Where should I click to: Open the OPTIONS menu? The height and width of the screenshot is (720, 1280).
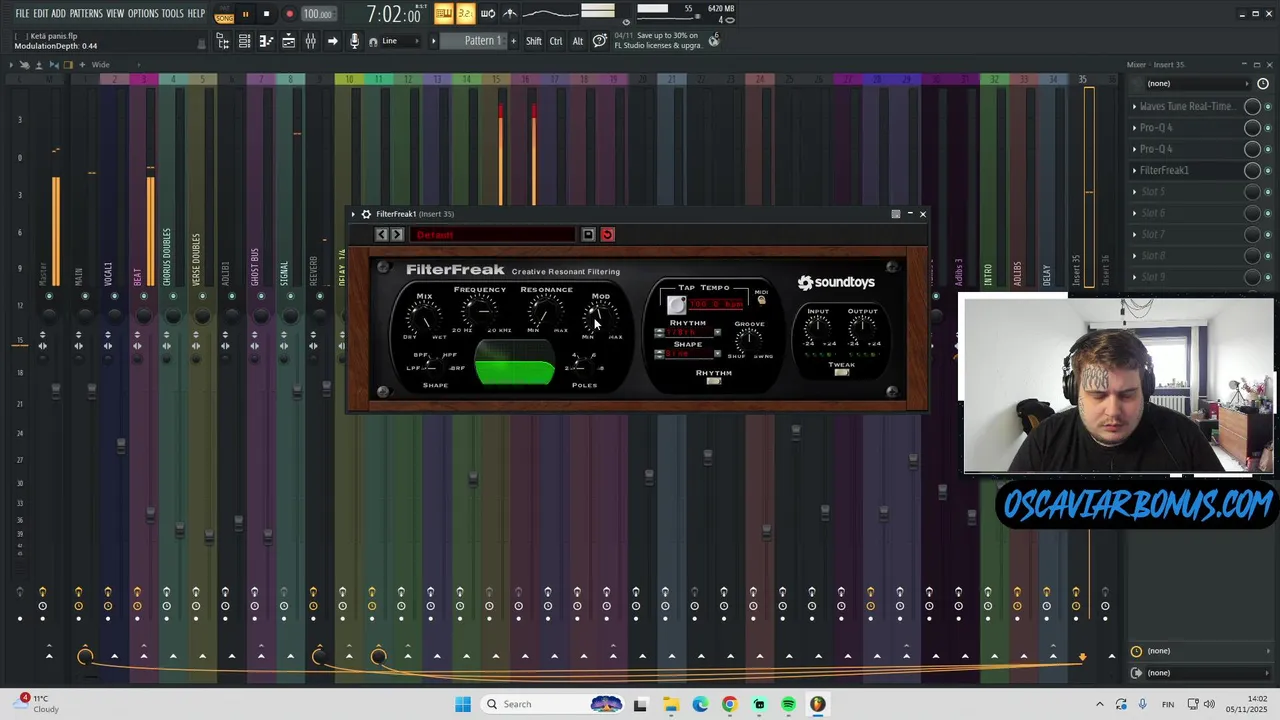(143, 13)
